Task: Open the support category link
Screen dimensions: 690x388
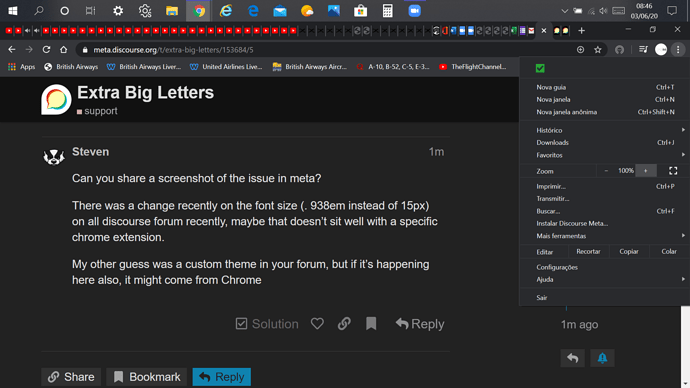Action: 97,111
